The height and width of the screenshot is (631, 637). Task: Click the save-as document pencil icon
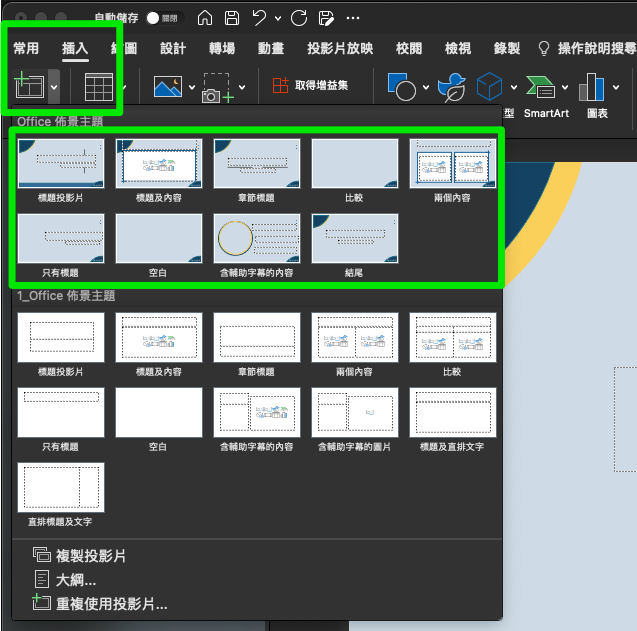point(326,18)
